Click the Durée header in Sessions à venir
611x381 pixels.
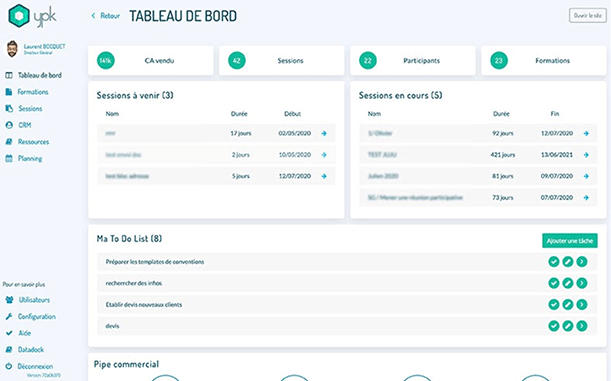click(239, 114)
